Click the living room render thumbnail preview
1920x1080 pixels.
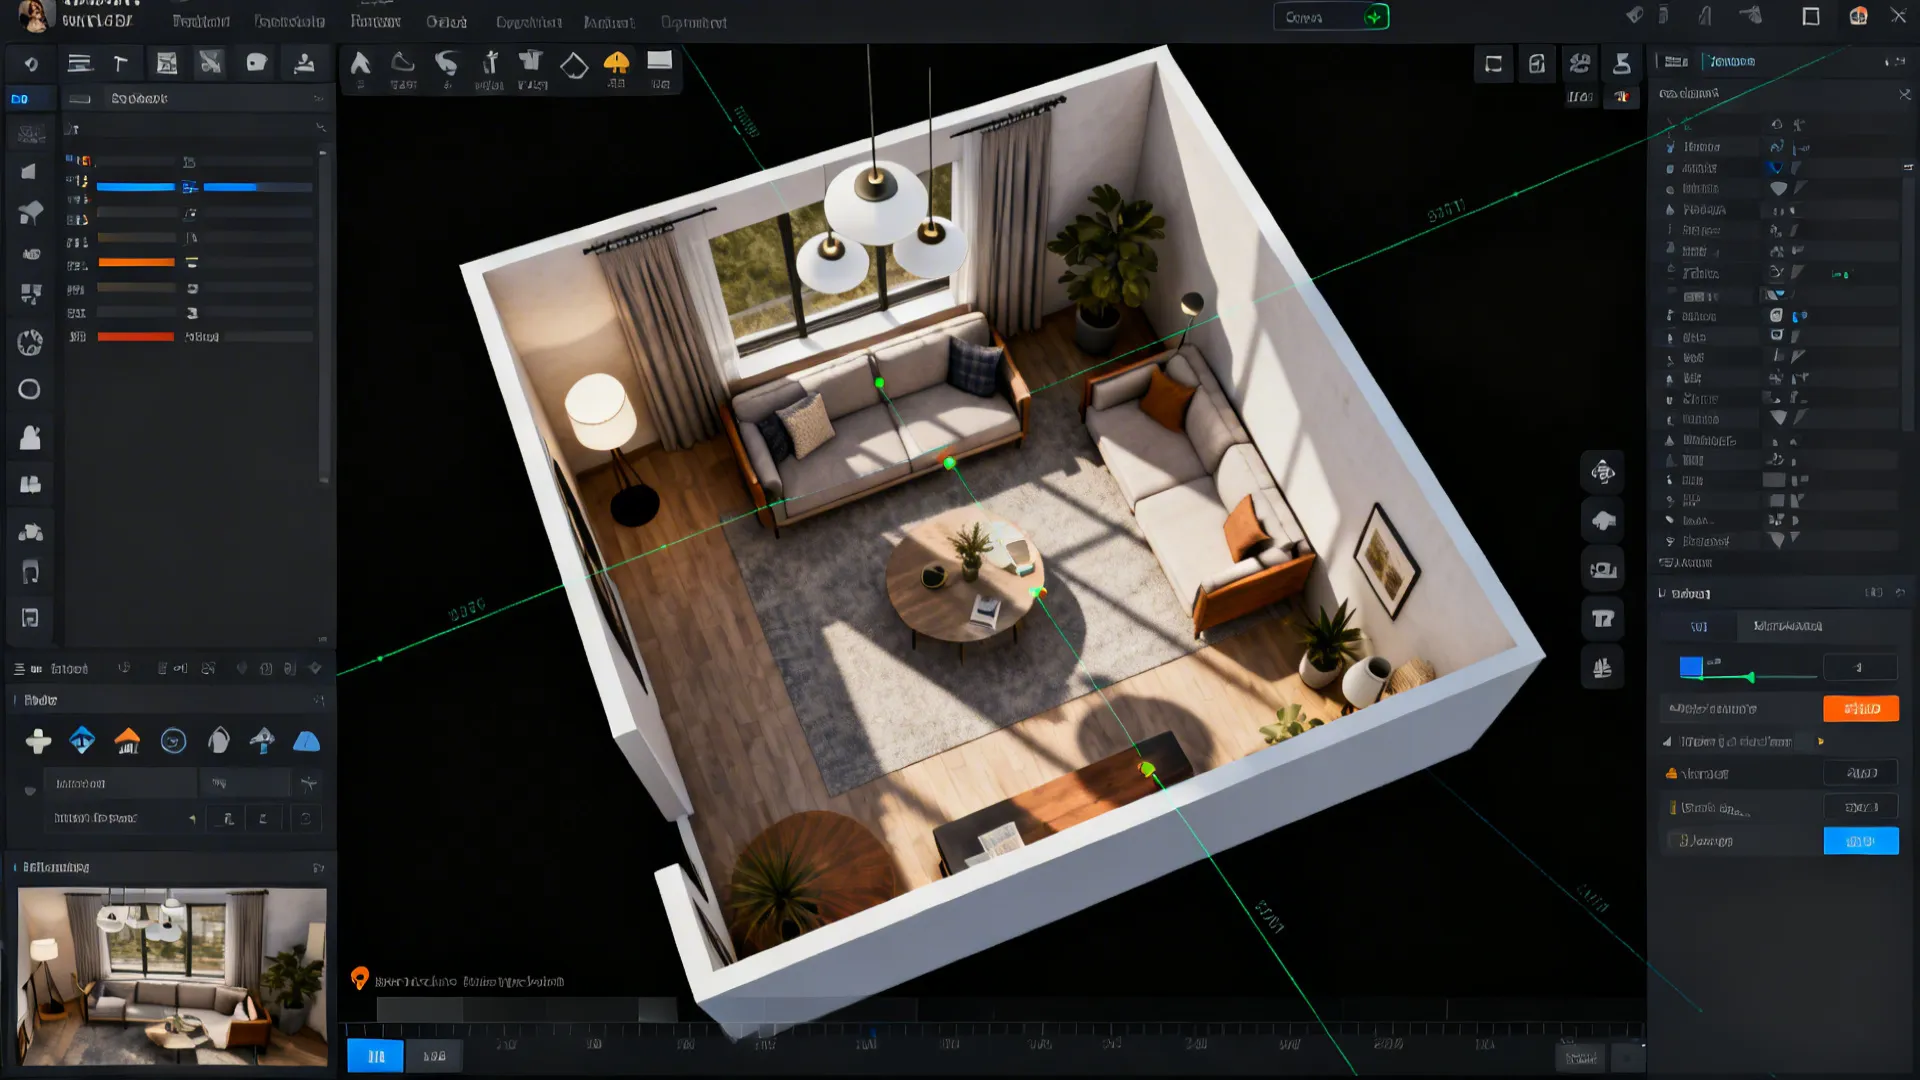172,976
